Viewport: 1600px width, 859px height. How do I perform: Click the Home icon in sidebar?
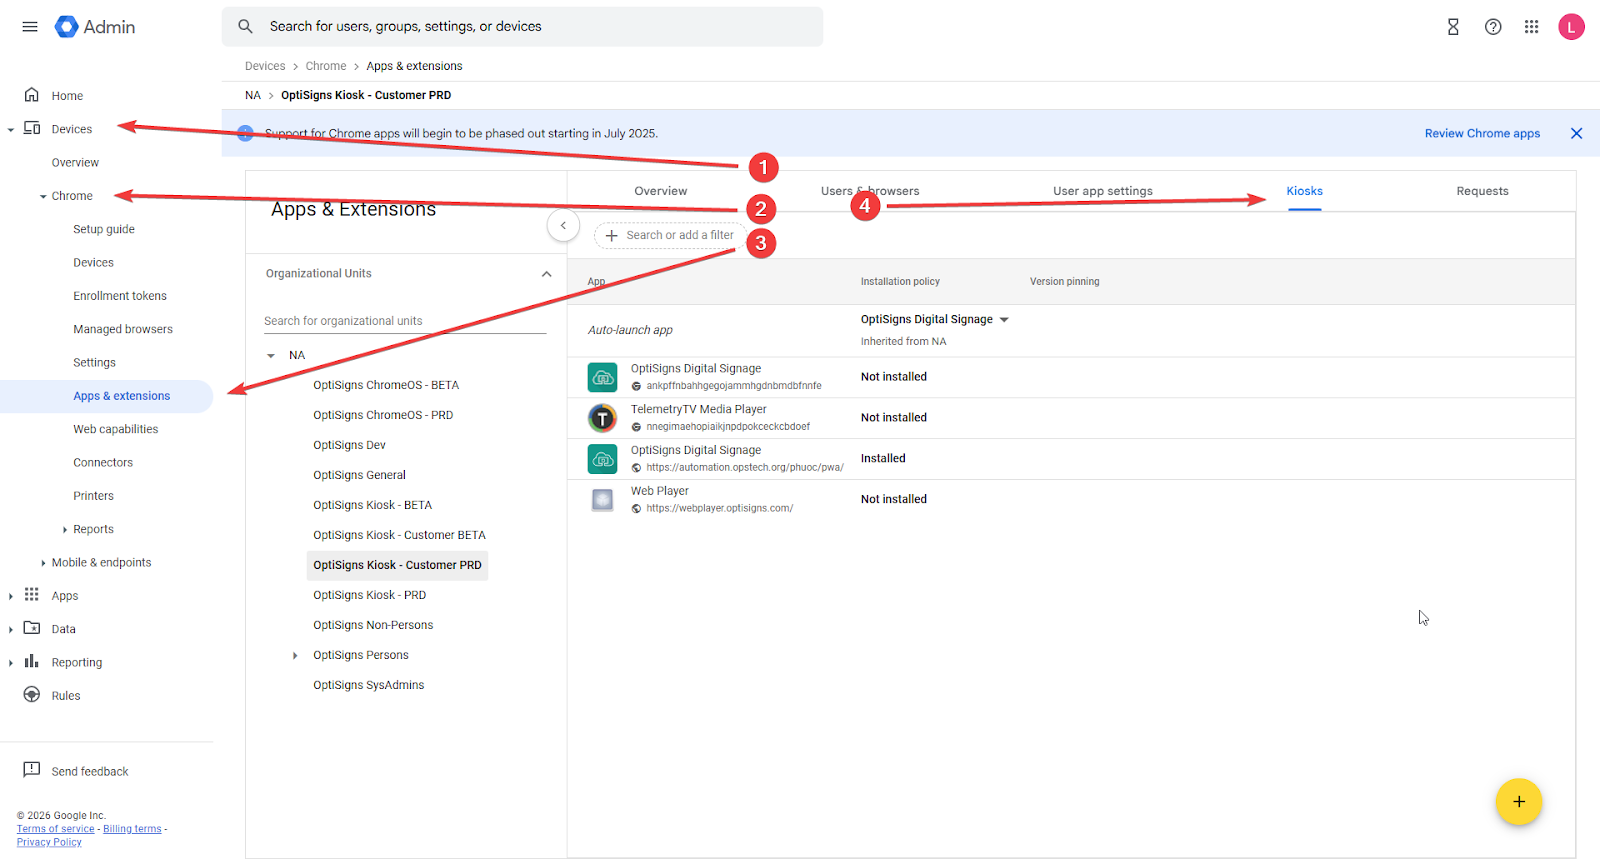[32, 95]
